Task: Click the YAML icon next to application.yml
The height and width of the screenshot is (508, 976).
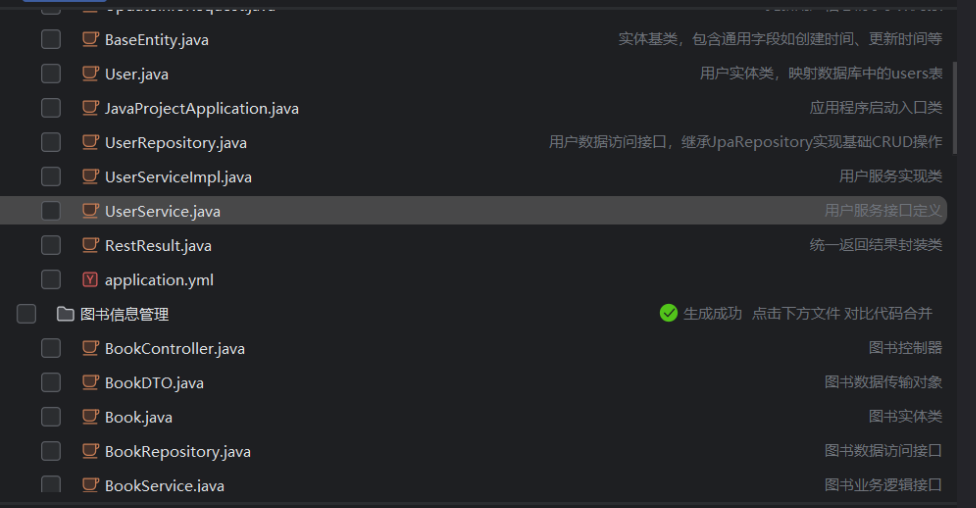Action: 90,280
